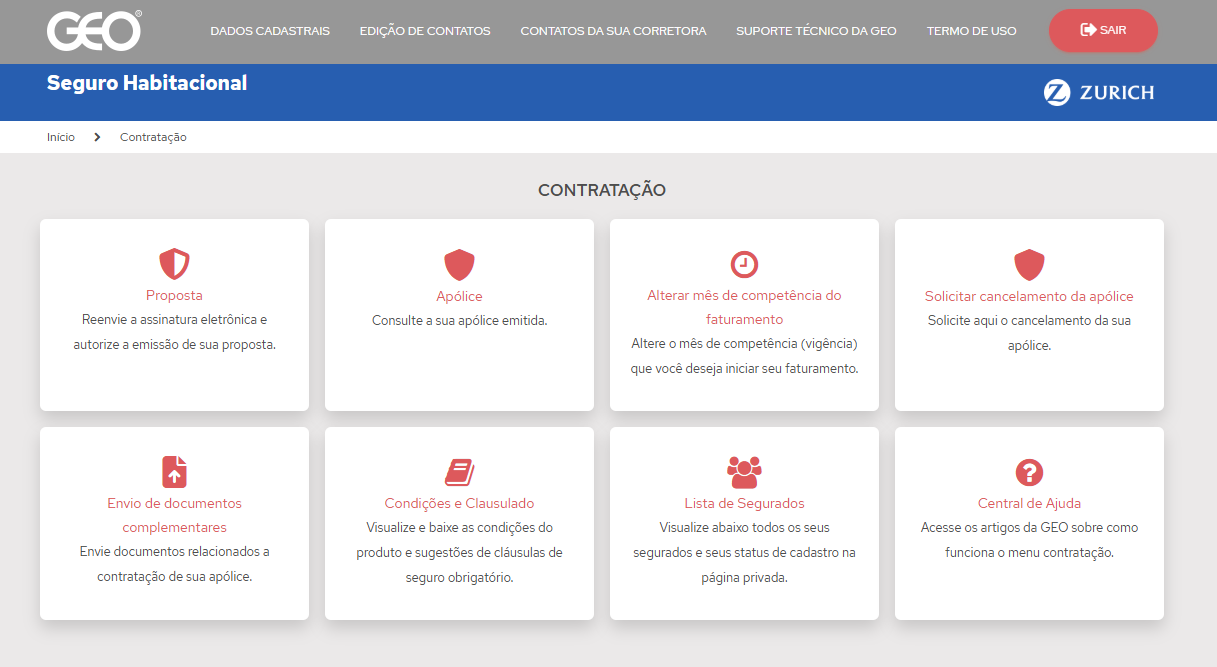This screenshot has width=1217, height=667.
Task: Click the file upload icon for Envio de documentos
Action: pos(174,471)
